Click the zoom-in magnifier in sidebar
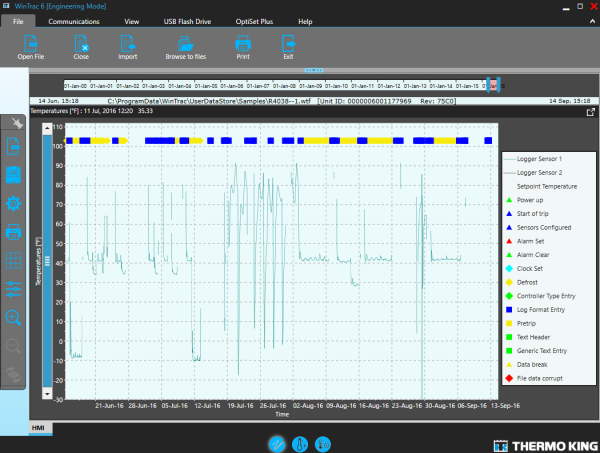The image size is (600, 453). coord(14,318)
